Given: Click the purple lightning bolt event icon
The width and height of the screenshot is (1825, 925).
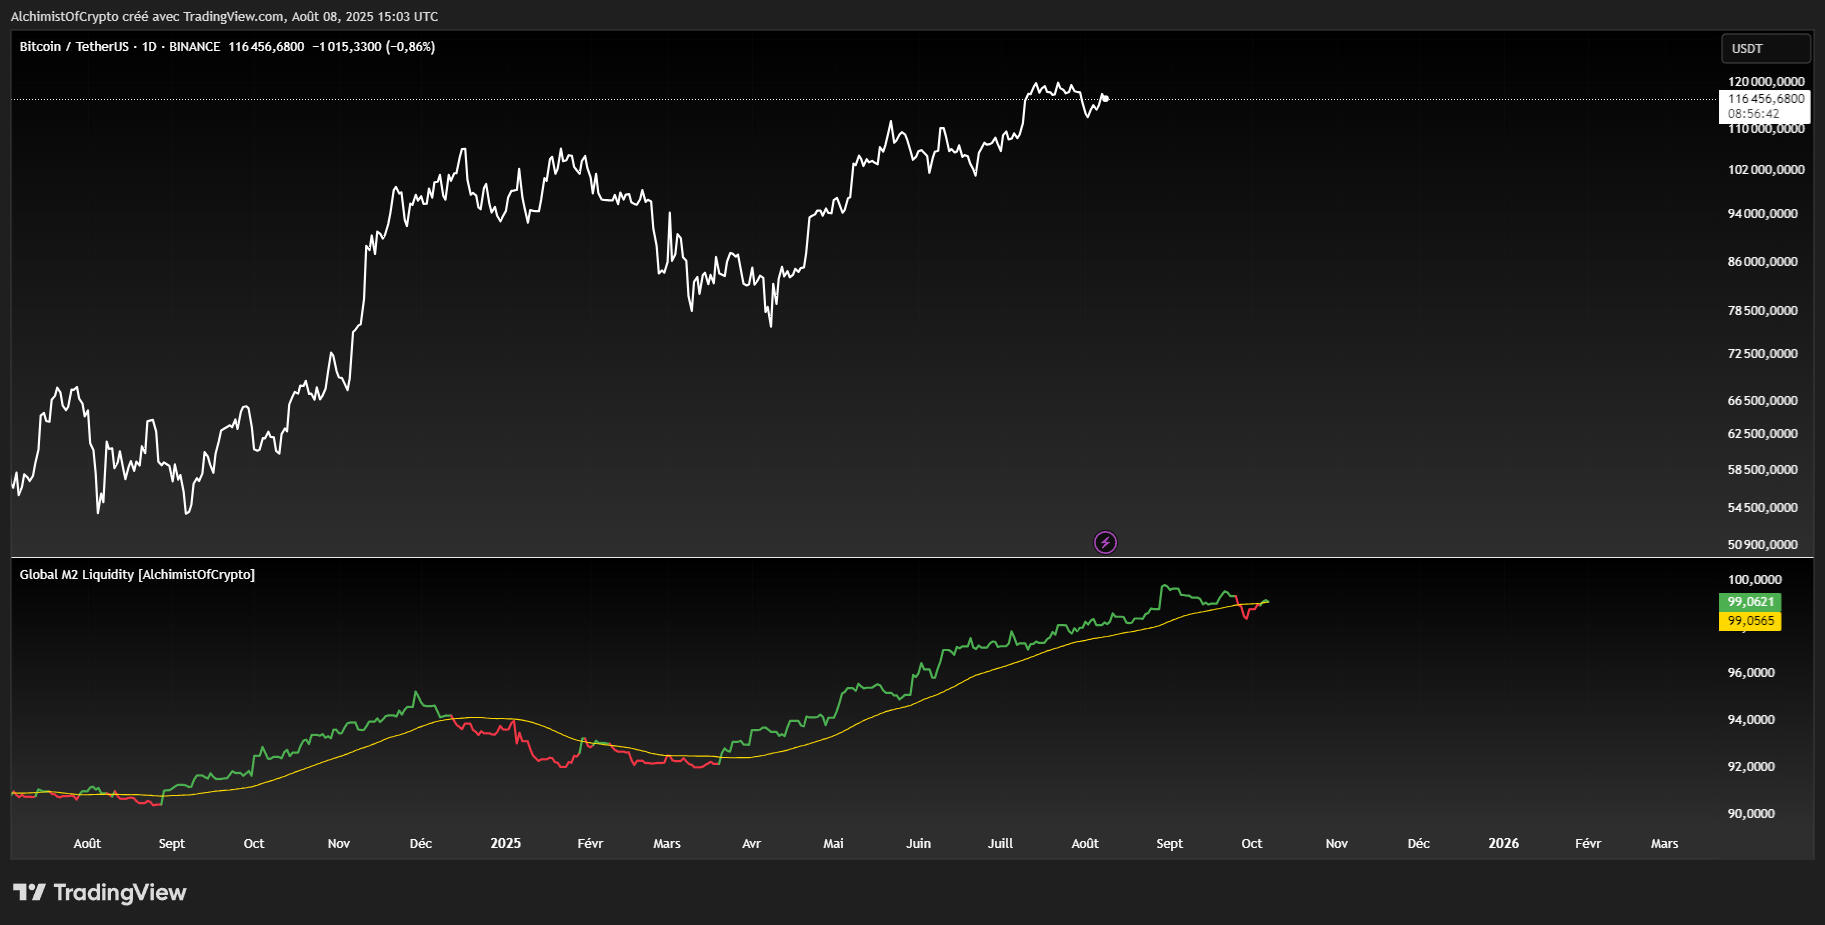Looking at the screenshot, I should [x=1105, y=542].
